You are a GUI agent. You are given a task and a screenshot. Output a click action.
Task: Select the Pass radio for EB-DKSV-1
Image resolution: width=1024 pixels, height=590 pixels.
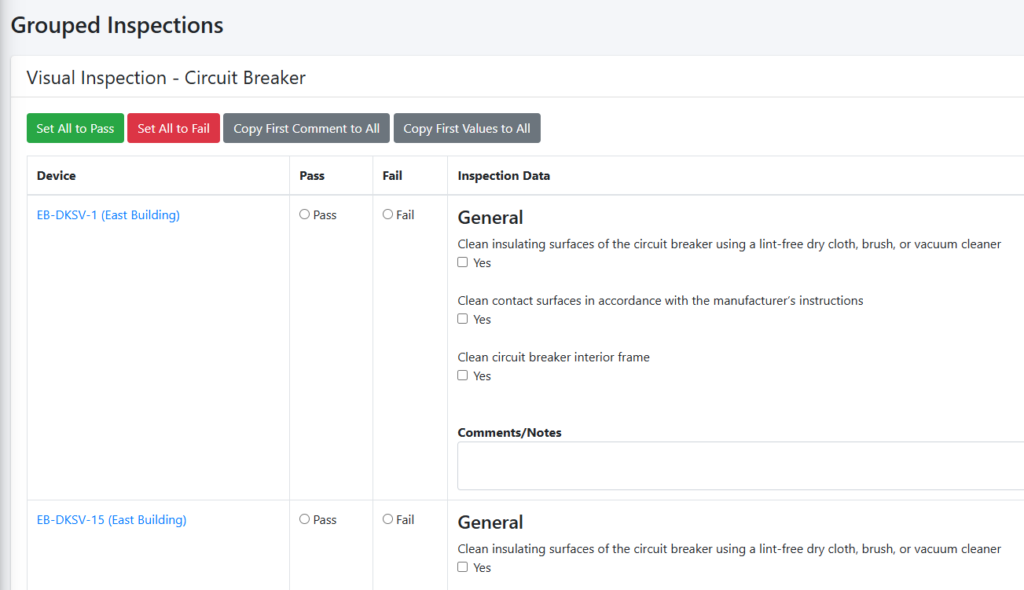click(x=305, y=215)
